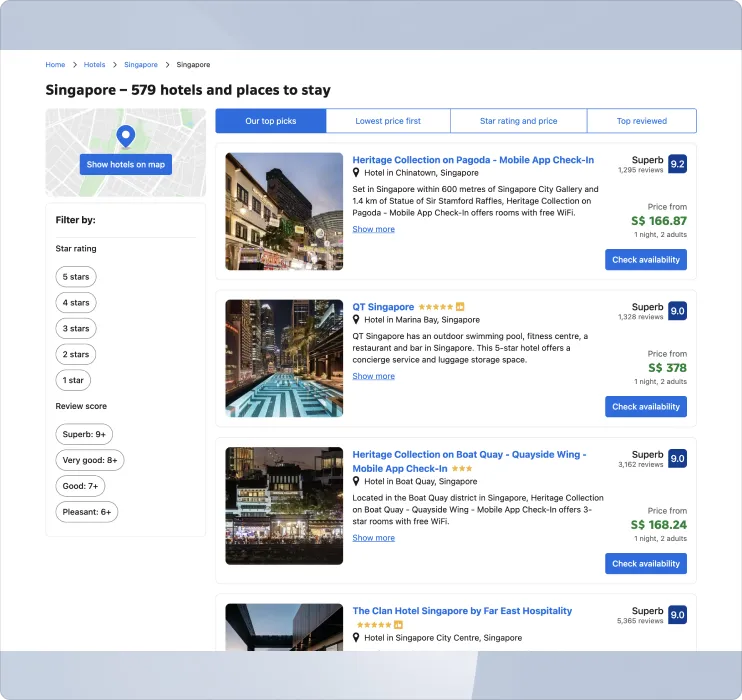742x700 pixels.
Task: Click the three-star rating of Heritage Collection on Boat Quay
Action: (x=462, y=469)
